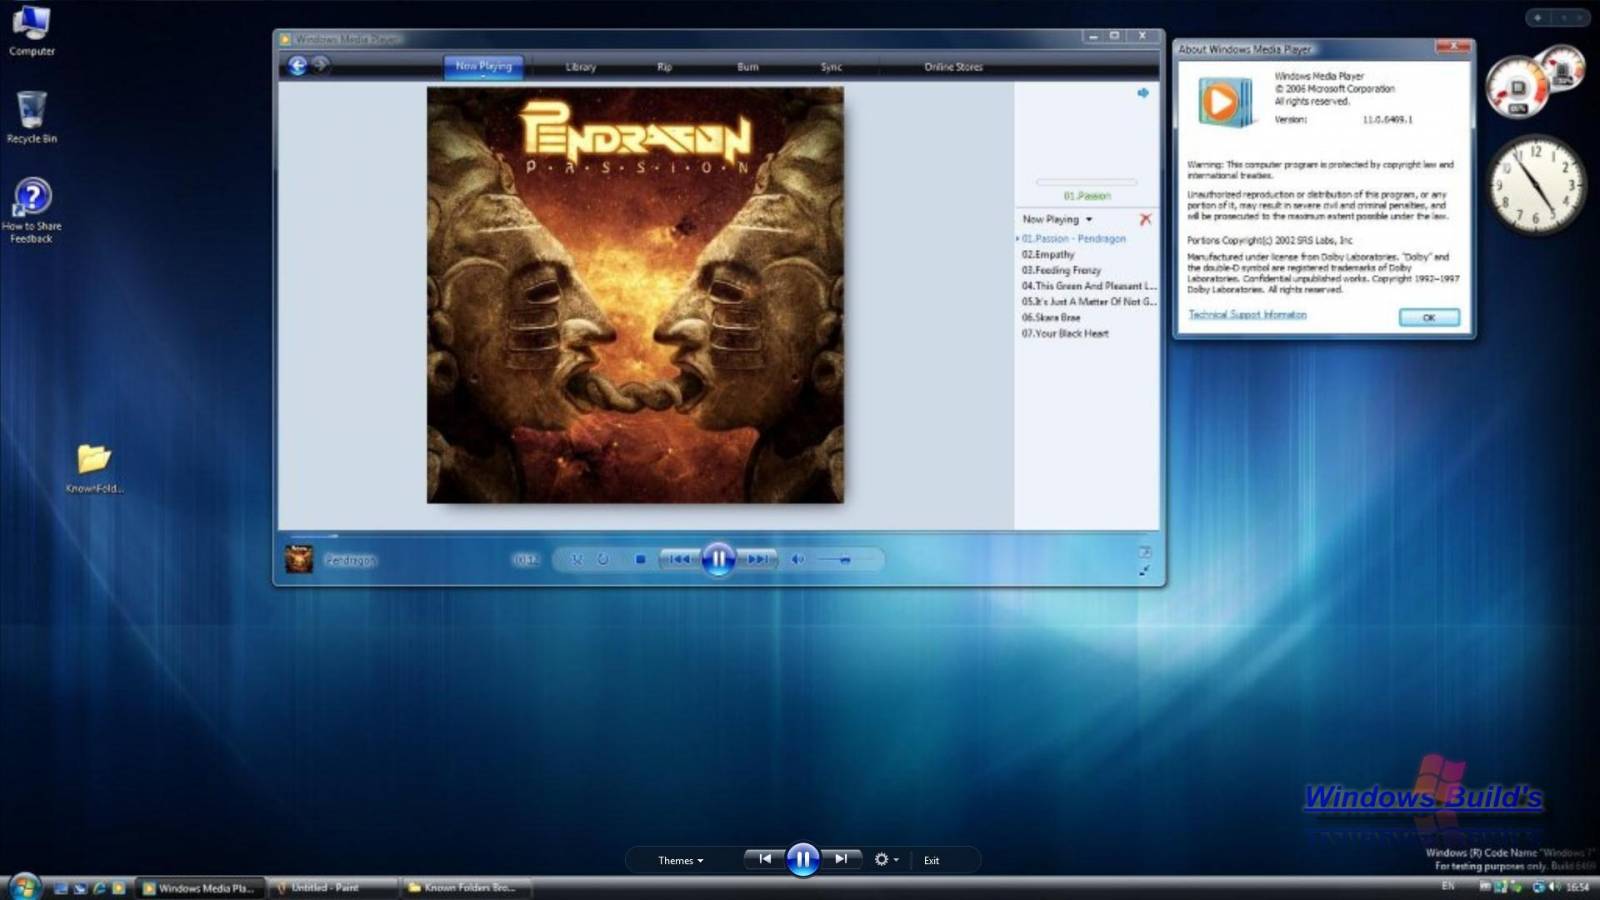Screen dimensions: 1600x900
Task: Mute sound with Media Player speaker icon
Action: [798, 560]
